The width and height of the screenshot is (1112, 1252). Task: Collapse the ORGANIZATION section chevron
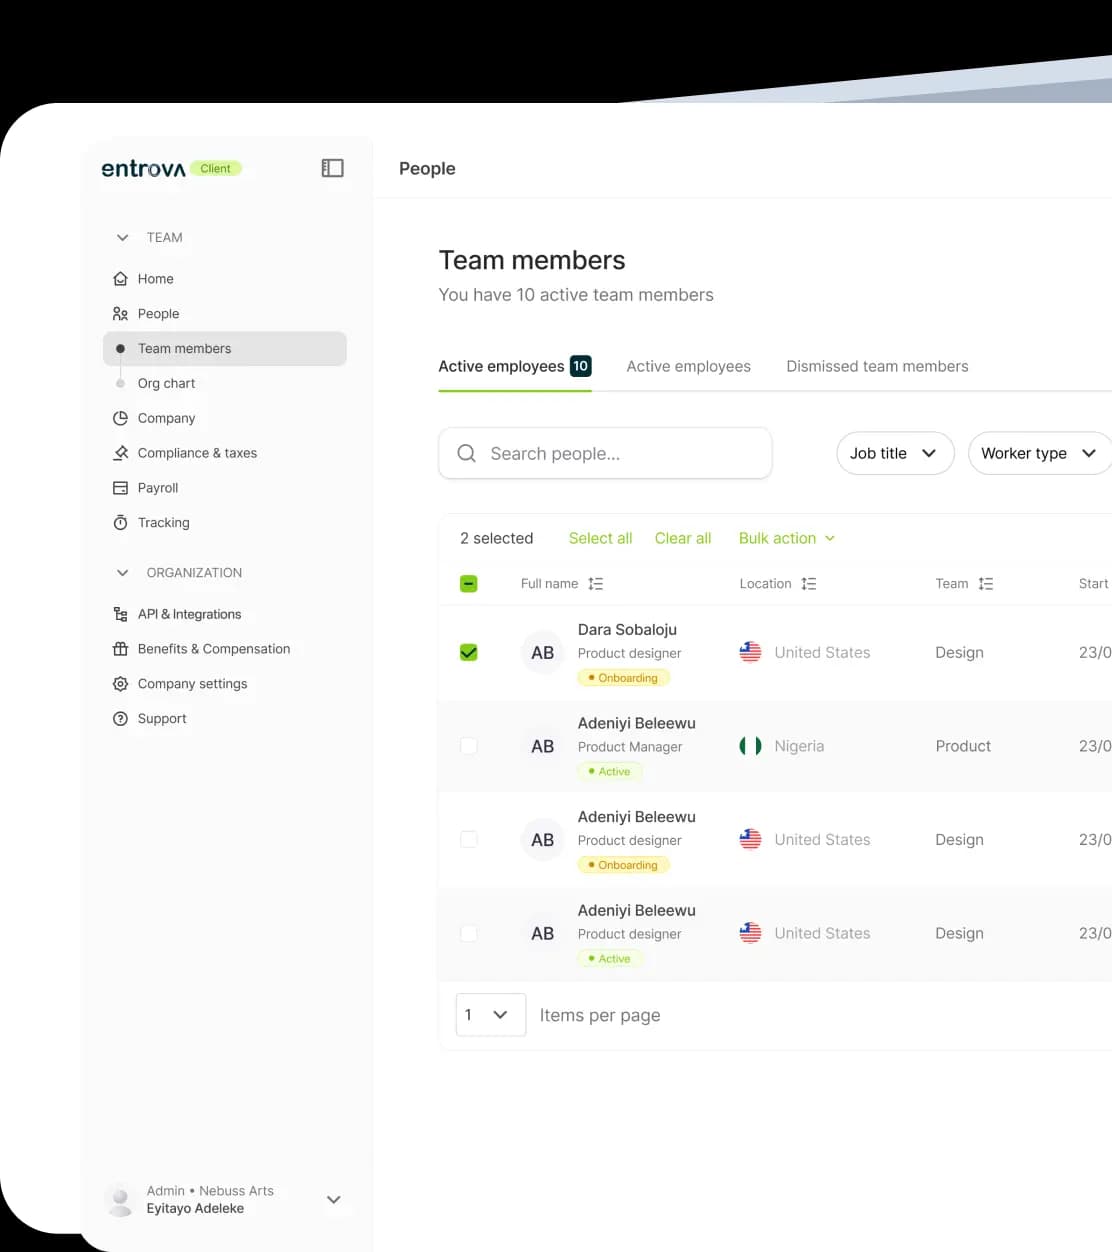pos(122,573)
